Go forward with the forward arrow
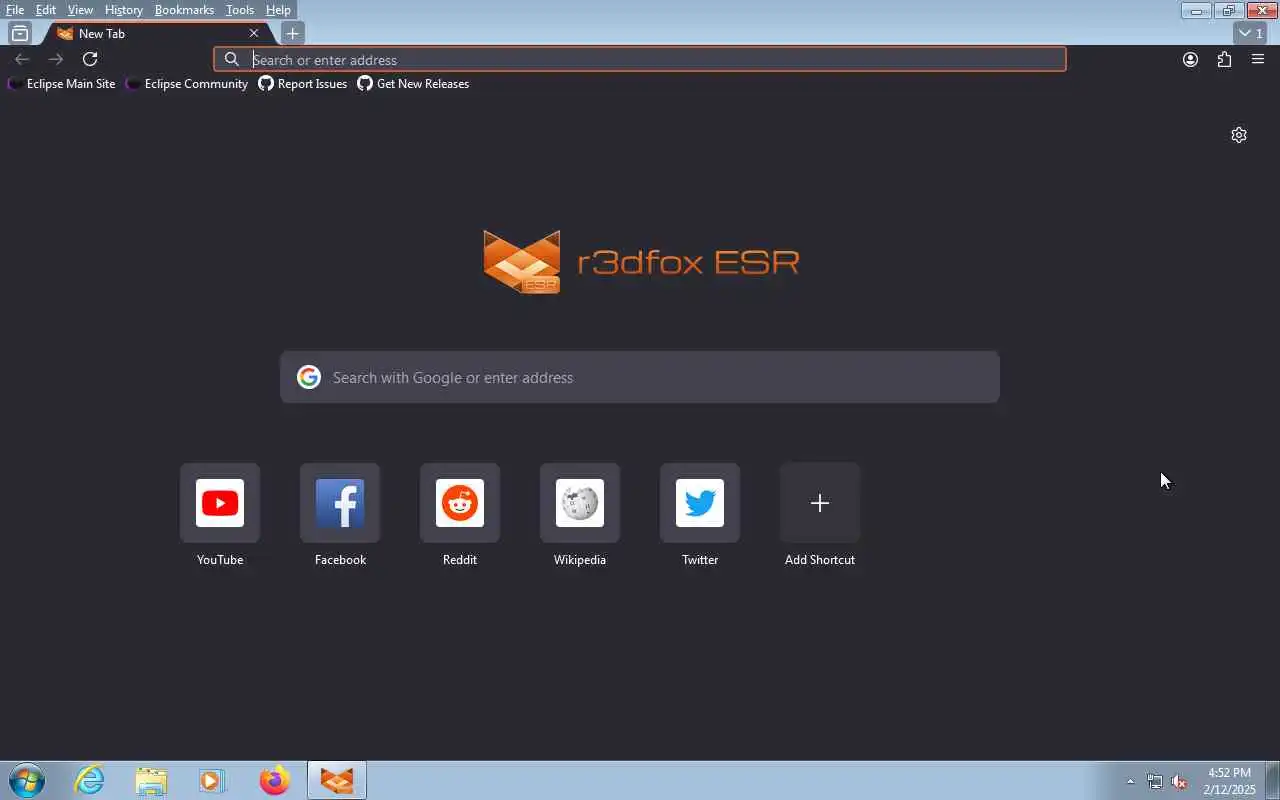 pos(56,59)
